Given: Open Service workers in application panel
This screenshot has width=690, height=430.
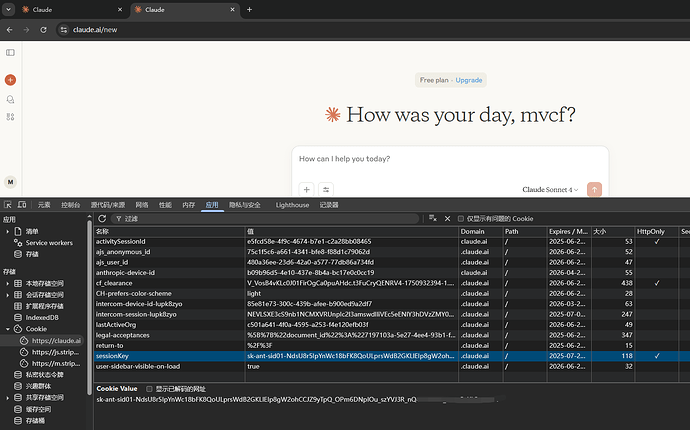Looking at the screenshot, I should coord(49,243).
